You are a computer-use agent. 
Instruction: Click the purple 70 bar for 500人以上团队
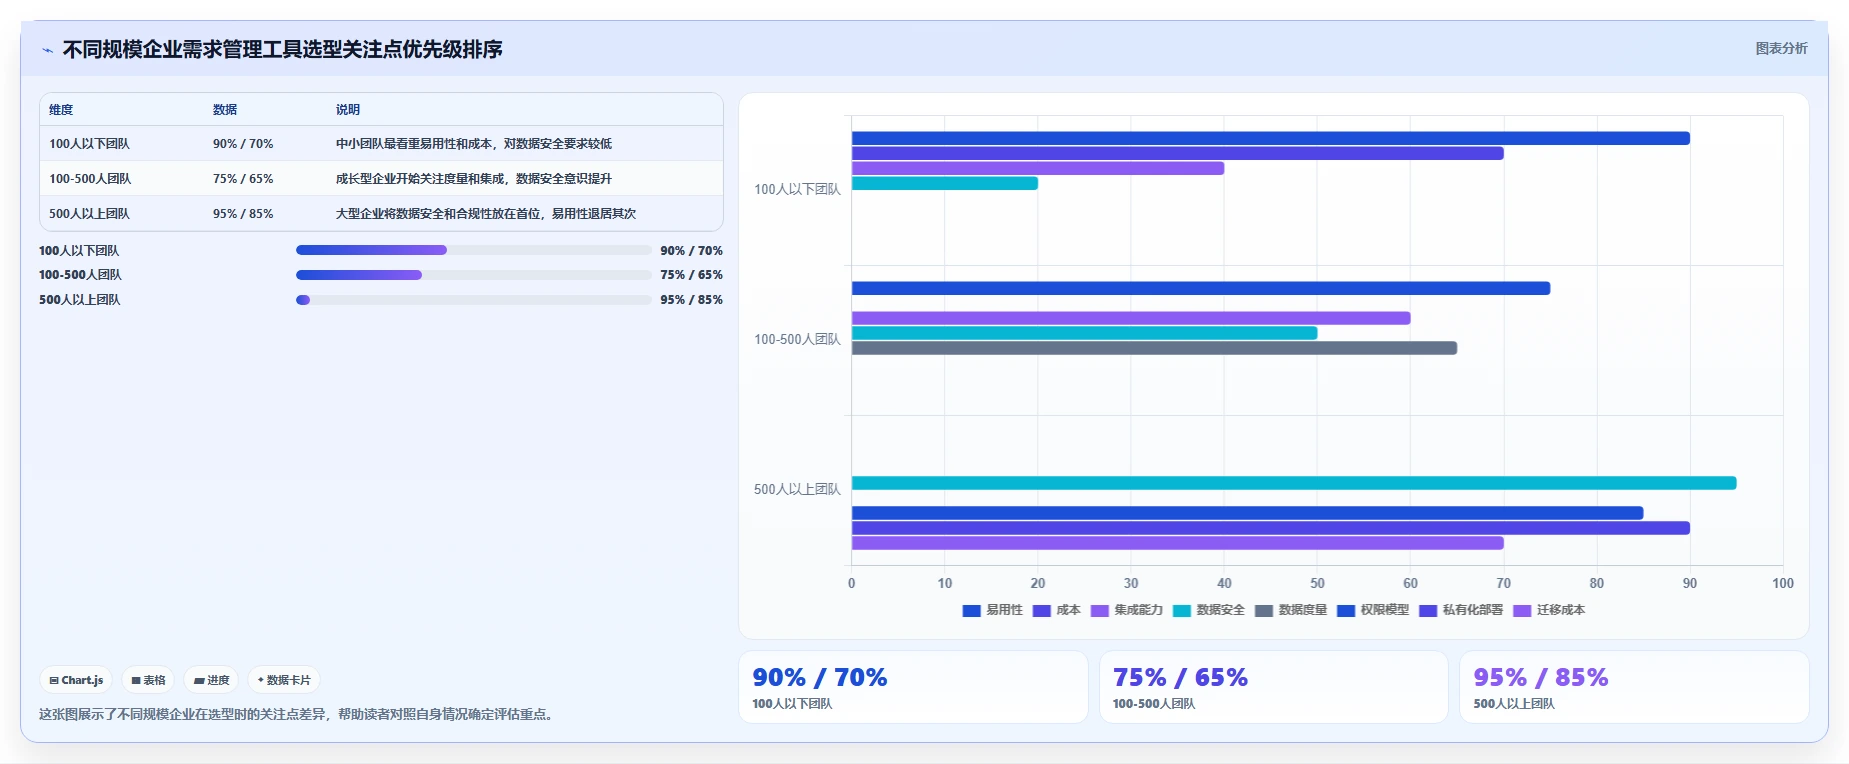pos(1178,543)
